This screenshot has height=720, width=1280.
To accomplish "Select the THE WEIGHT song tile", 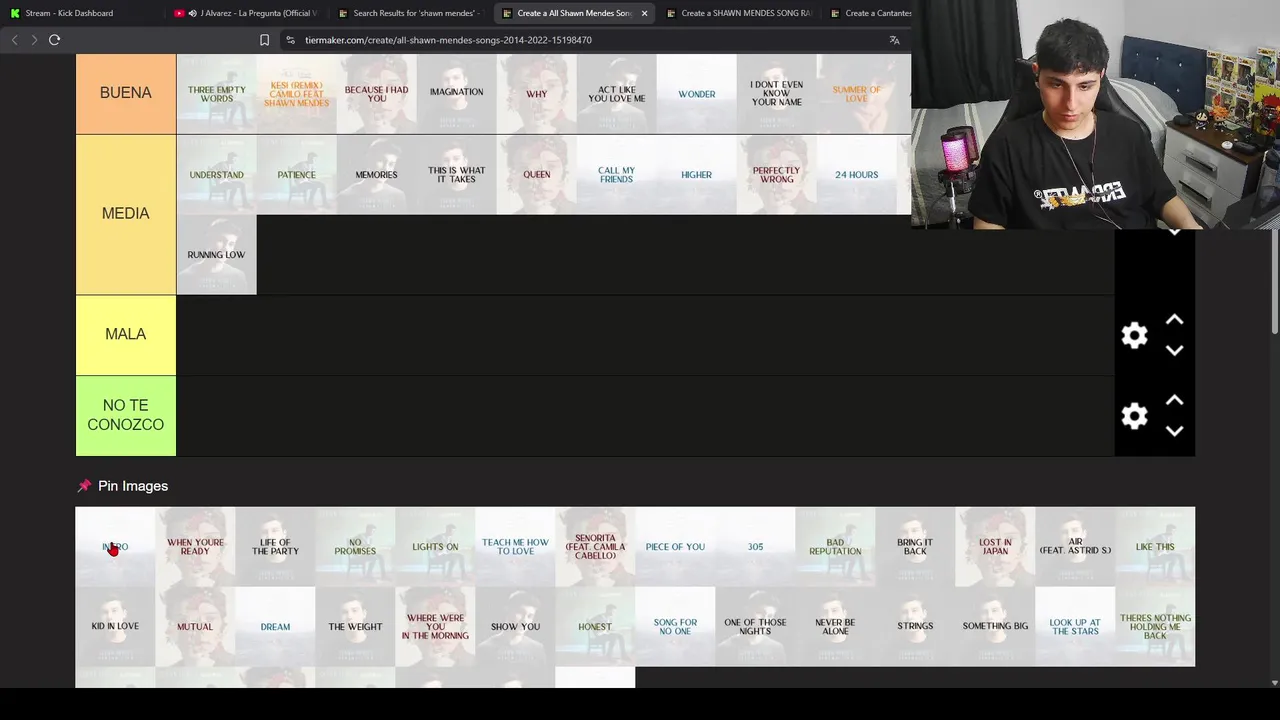I will 355,627.
